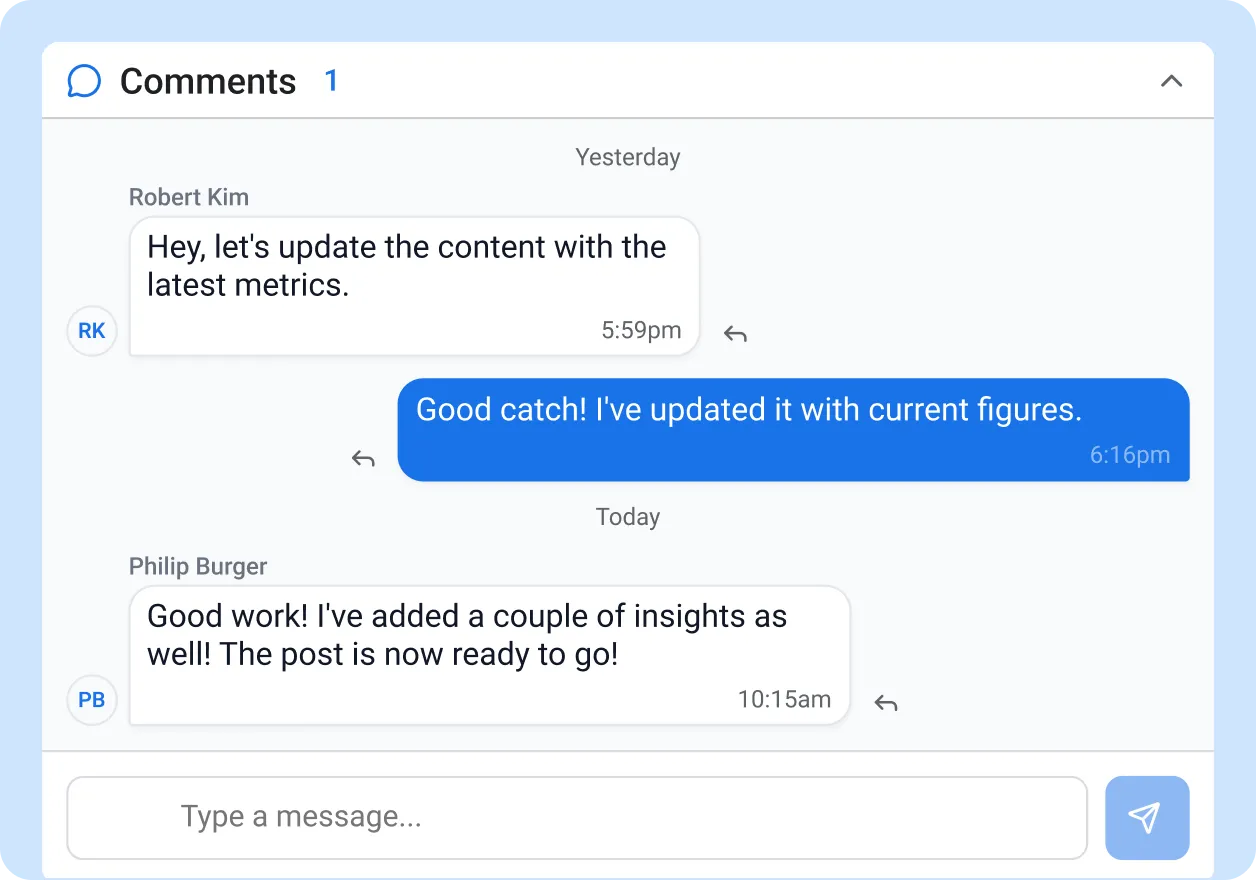Click the 6:16pm timestamp on the blue message
The image size is (1256, 880).
click(x=1130, y=455)
